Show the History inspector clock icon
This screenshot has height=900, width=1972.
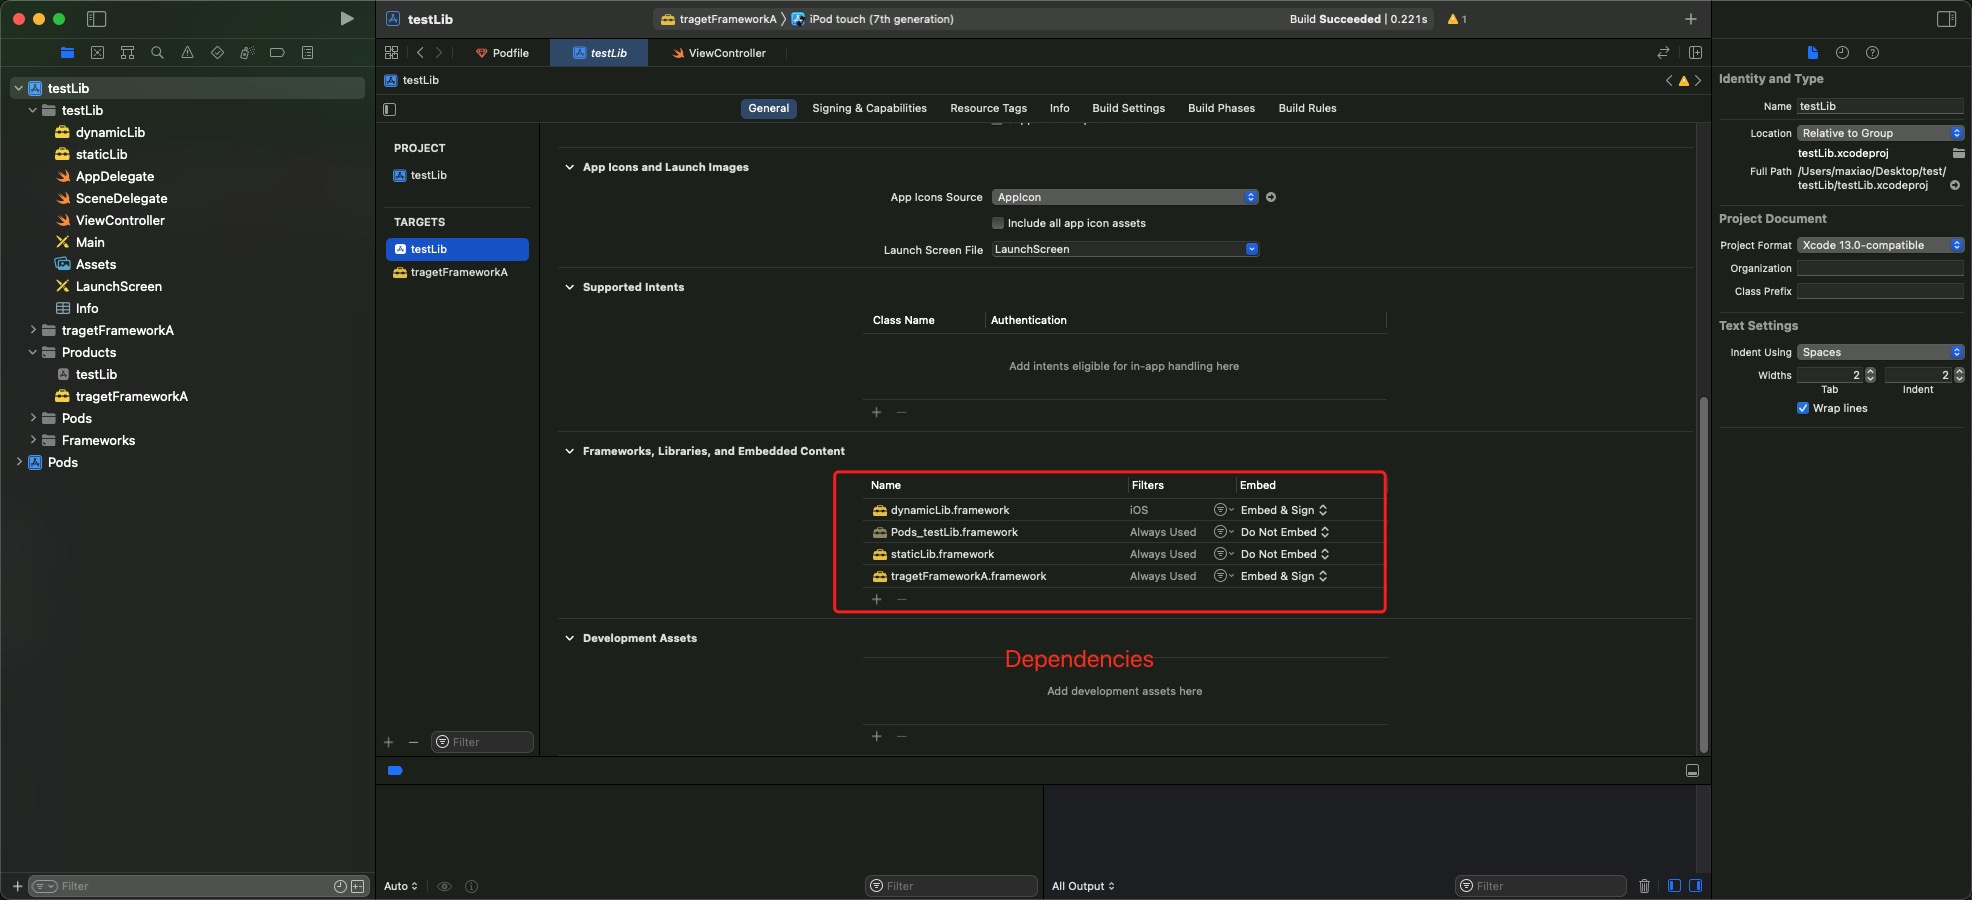click(x=1842, y=53)
